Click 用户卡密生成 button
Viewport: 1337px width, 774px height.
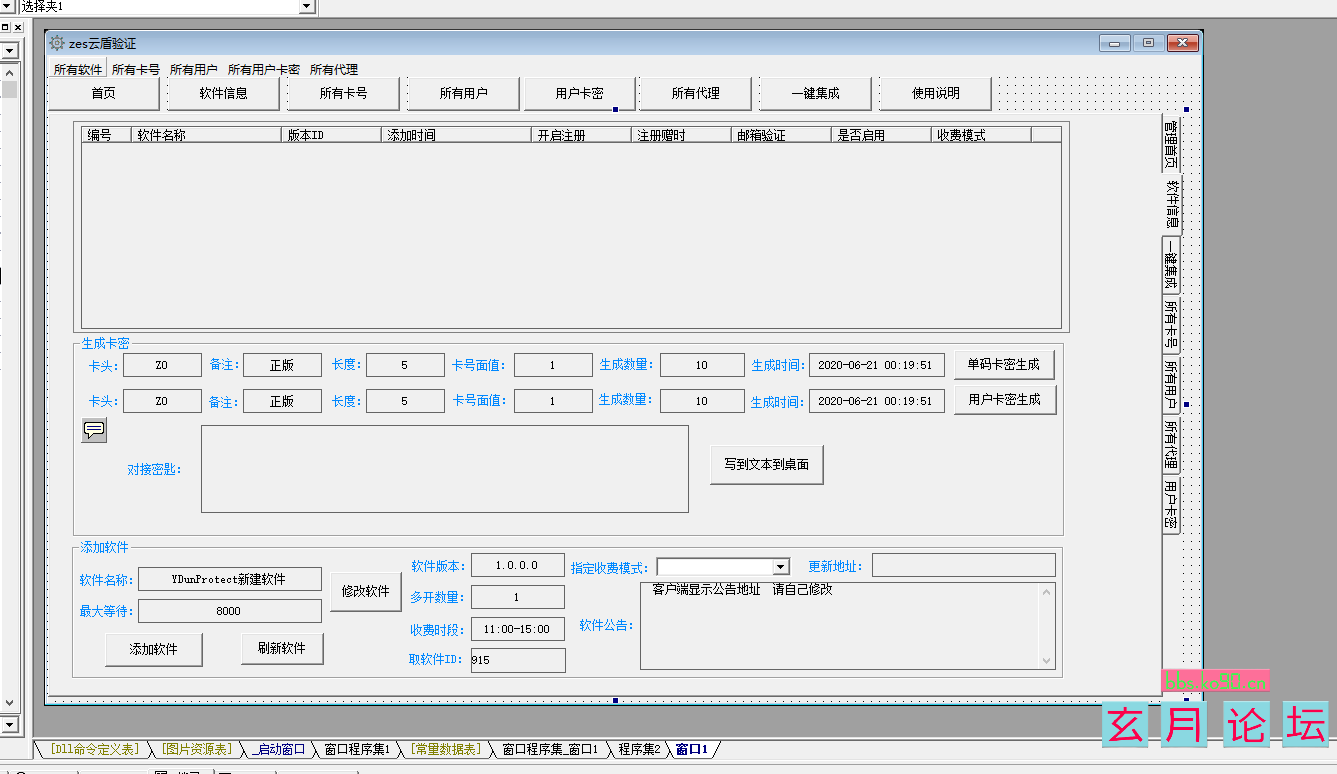click(x=1004, y=399)
